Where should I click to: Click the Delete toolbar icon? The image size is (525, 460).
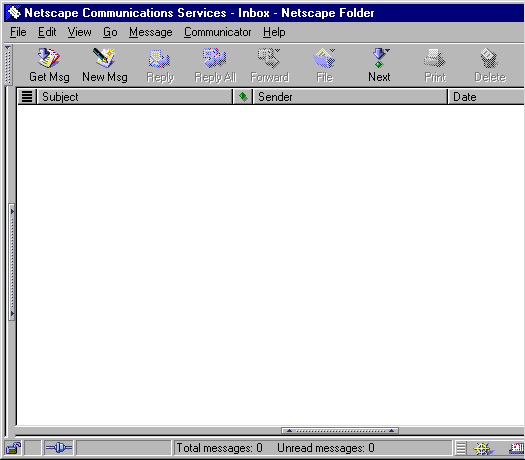tap(489, 58)
